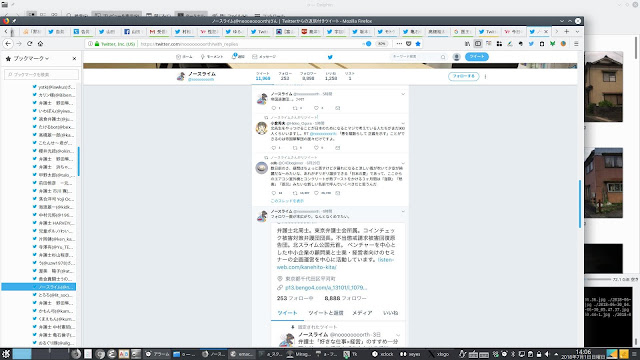
Task: Click the four-squares extension icon in toolbar
Action: (x=499, y=44)
